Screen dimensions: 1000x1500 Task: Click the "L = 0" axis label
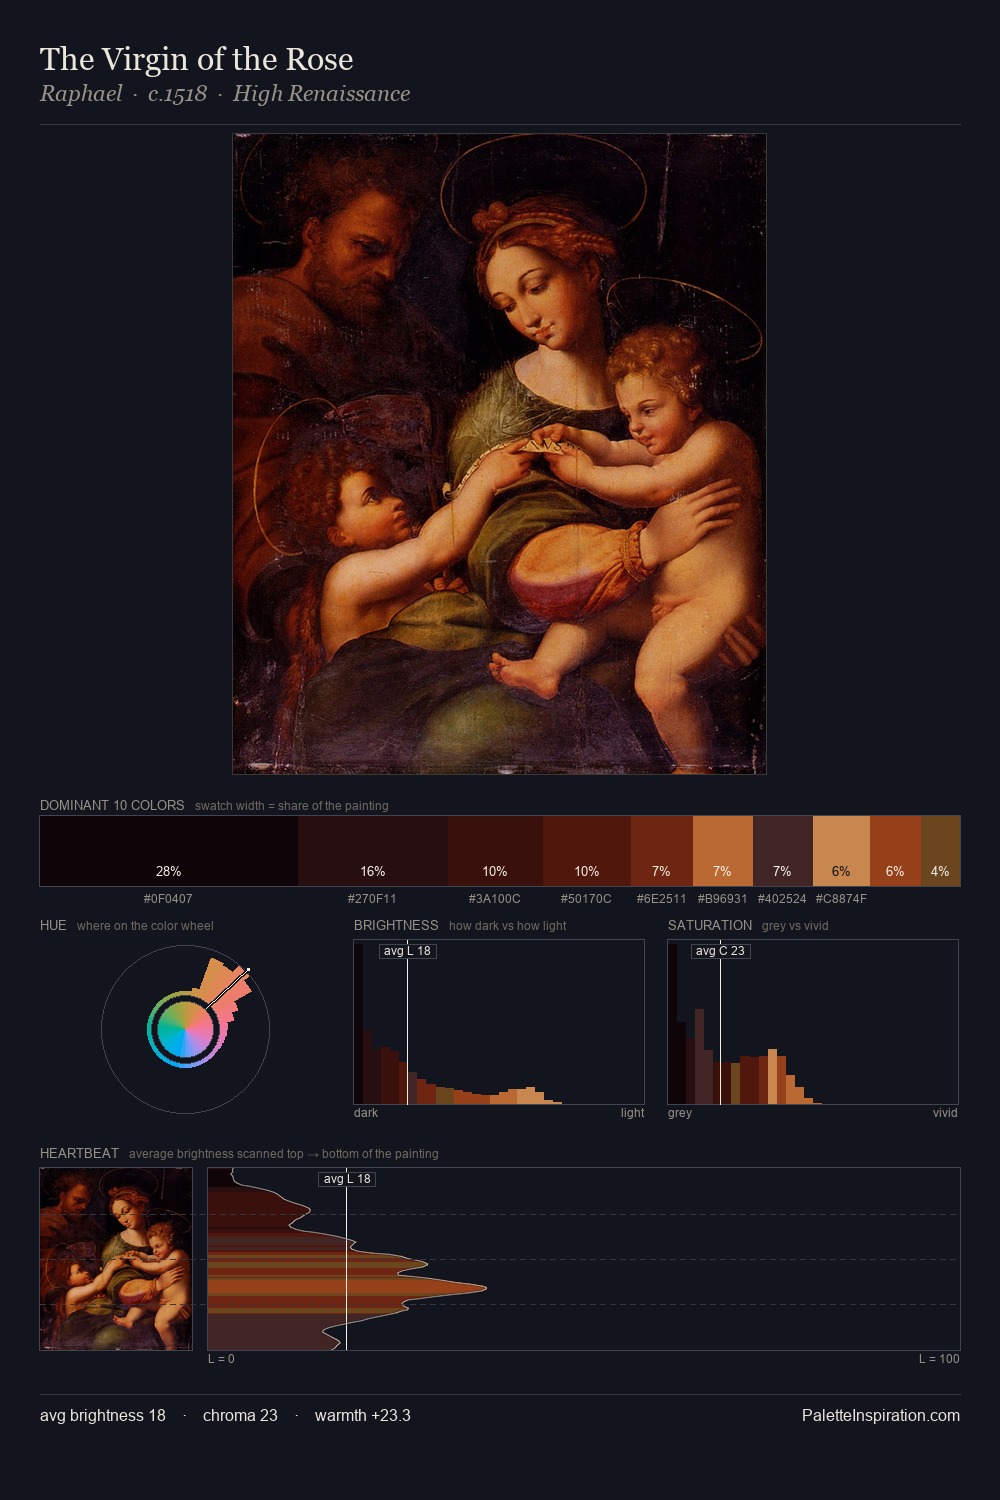point(221,1359)
